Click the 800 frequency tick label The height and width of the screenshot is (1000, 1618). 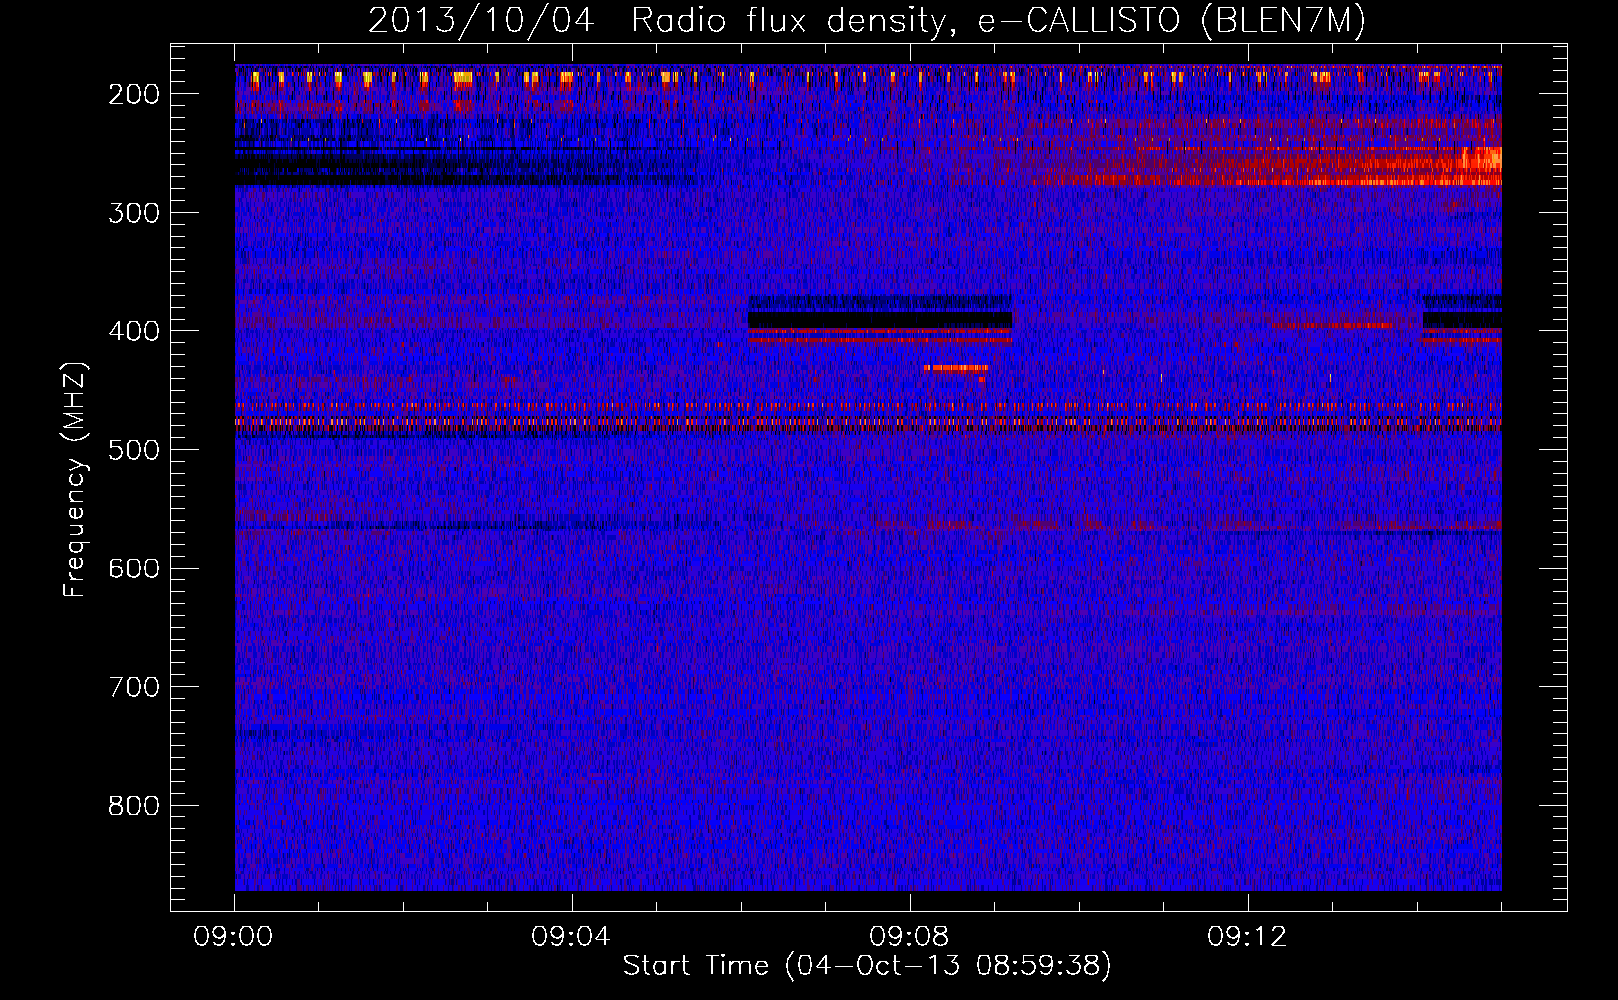(x=133, y=806)
